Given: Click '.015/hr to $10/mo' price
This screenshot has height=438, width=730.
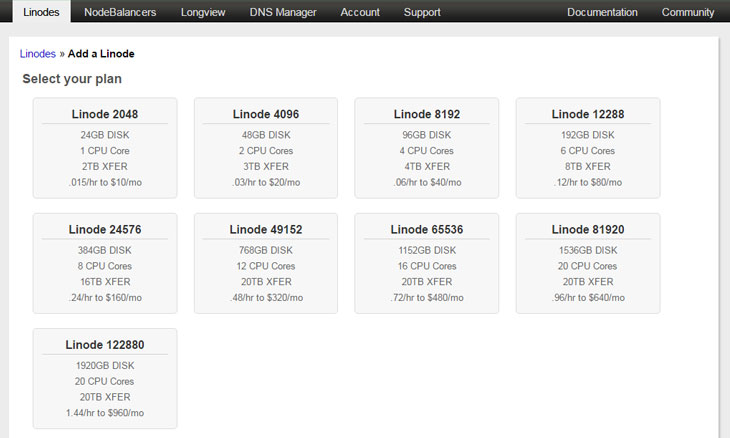Looking at the screenshot, I should (105, 182).
